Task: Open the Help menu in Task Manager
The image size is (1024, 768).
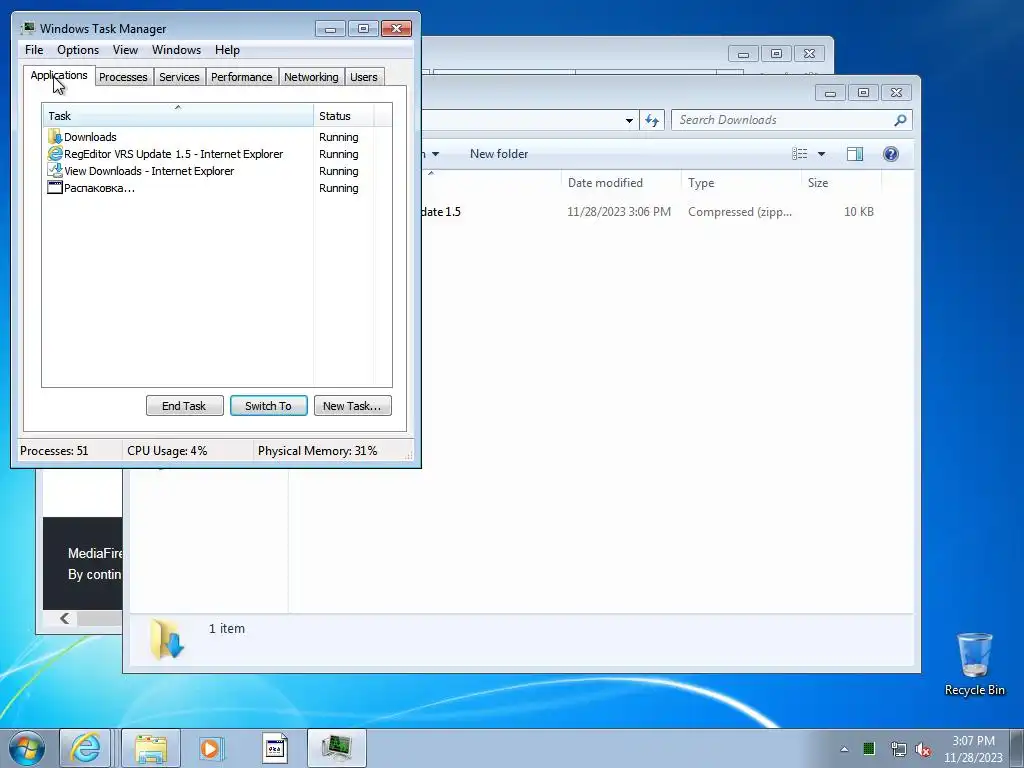Action: click(x=227, y=50)
